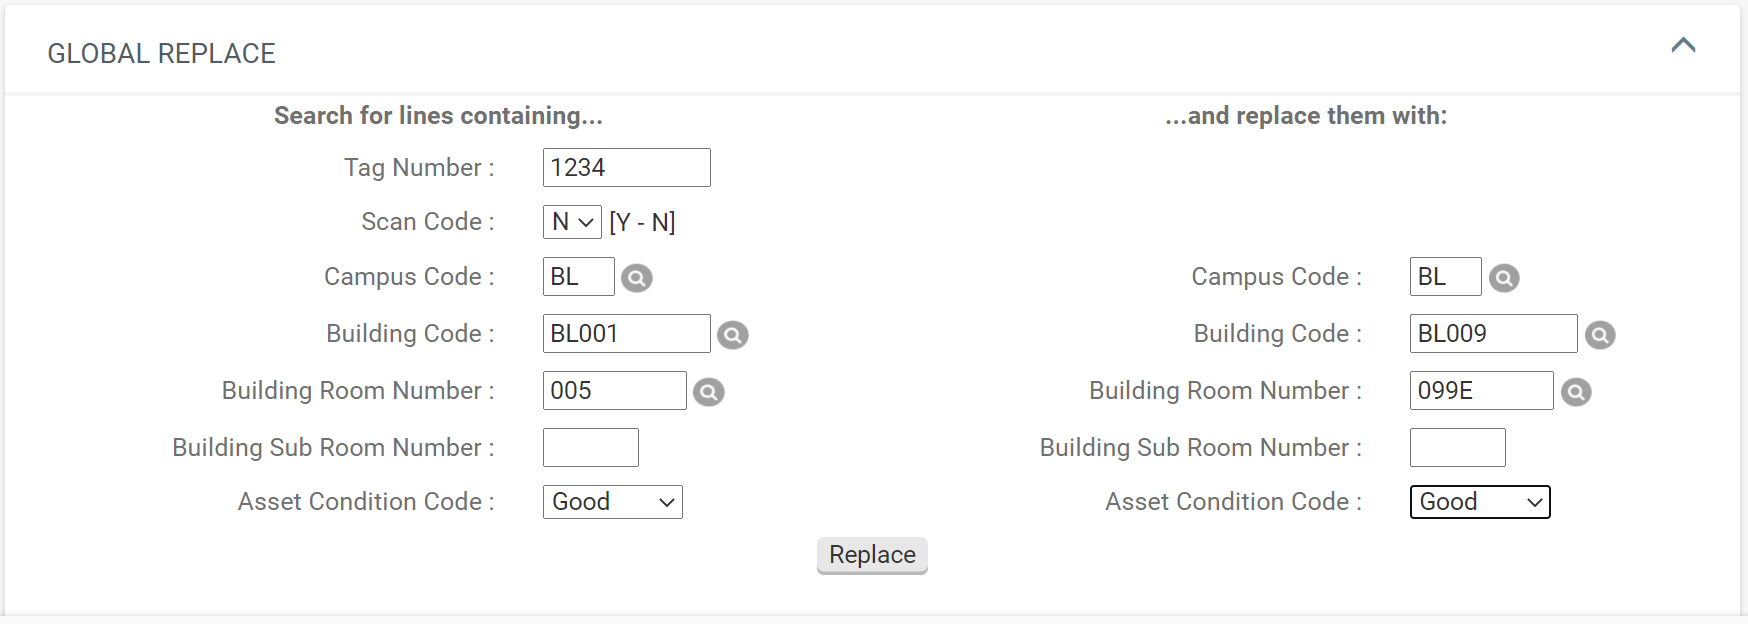Image resolution: width=1748 pixels, height=624 pixels.
Task: Click search-side Building Code field containing BL001
Action: pyautogui.click(x=626, y=334)
